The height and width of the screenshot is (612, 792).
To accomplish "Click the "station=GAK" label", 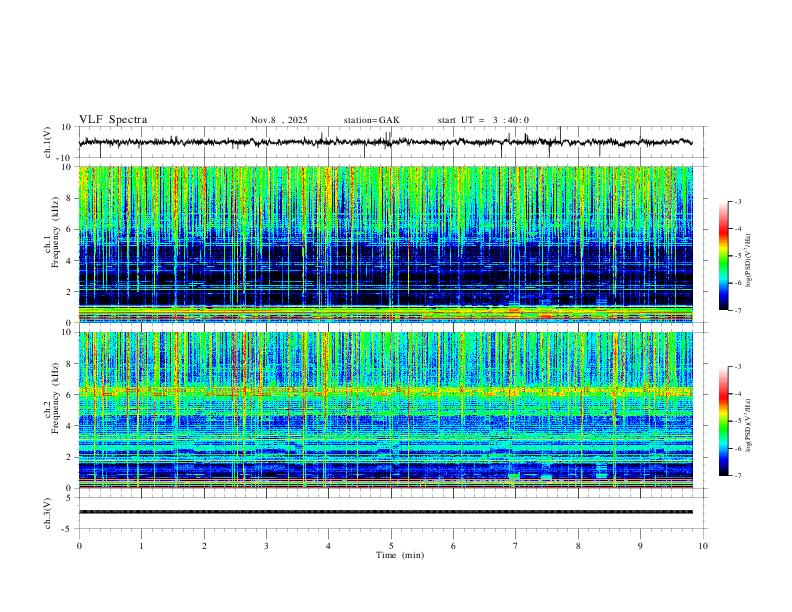I will click(371, 120).
